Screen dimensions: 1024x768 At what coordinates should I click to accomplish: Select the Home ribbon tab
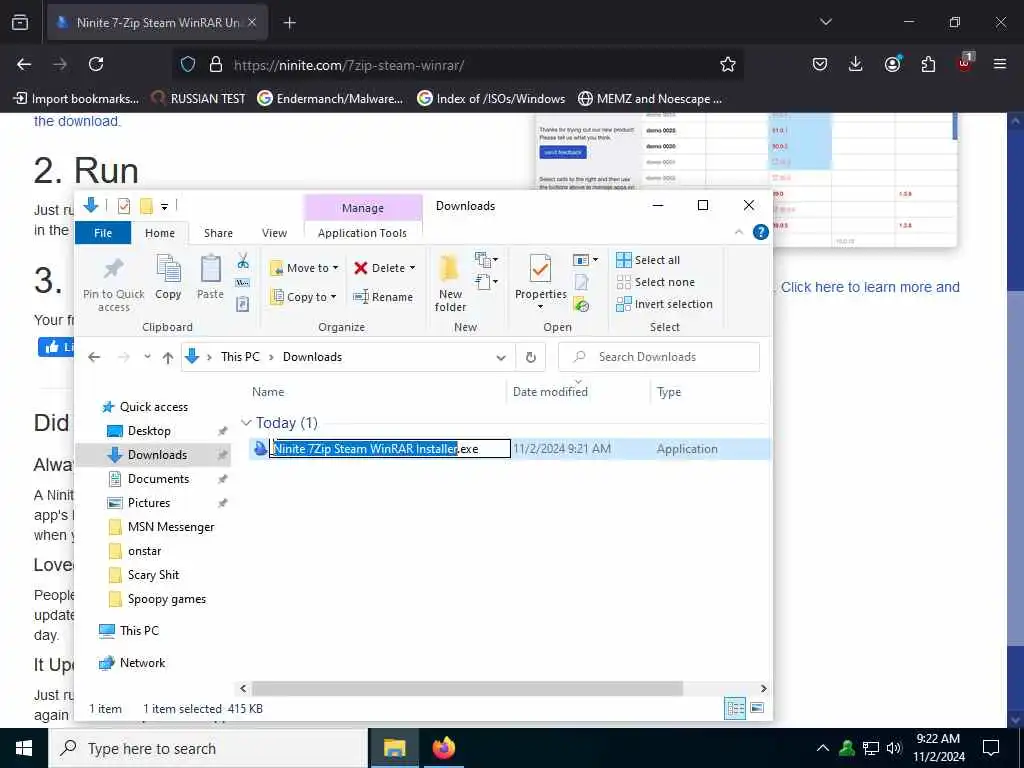[x=160, y=233]
